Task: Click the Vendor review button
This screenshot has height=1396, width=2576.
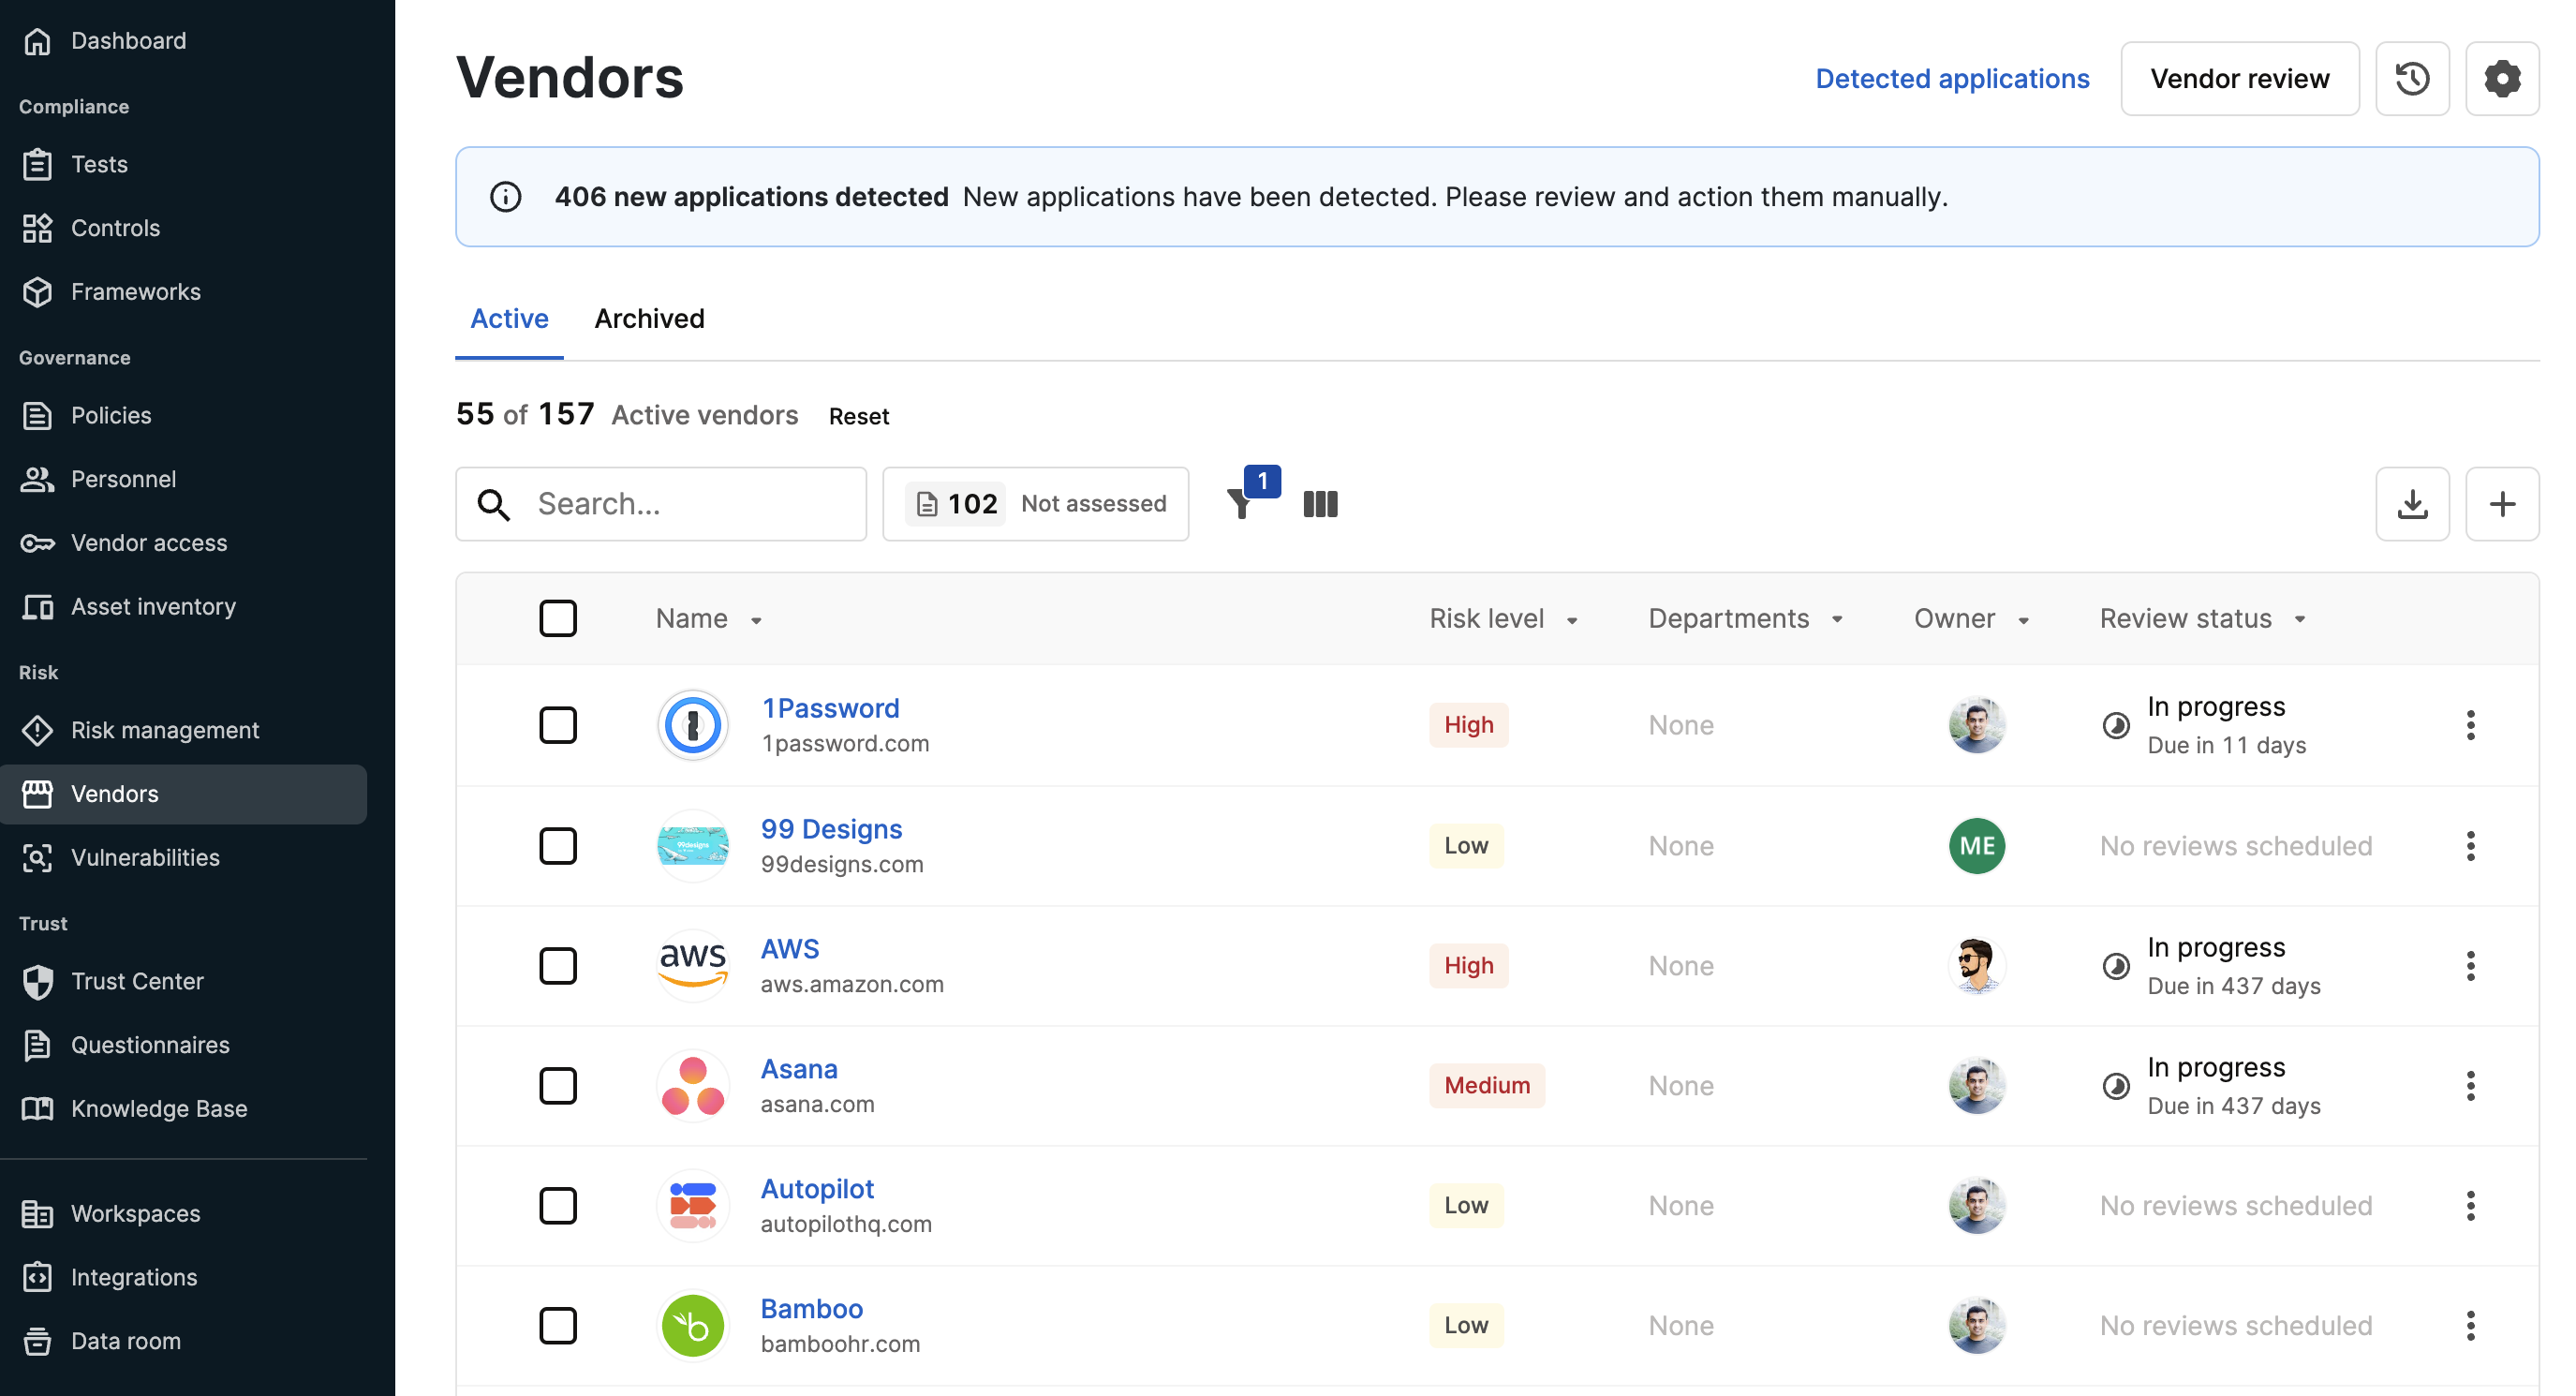Action: point(2240,78)
